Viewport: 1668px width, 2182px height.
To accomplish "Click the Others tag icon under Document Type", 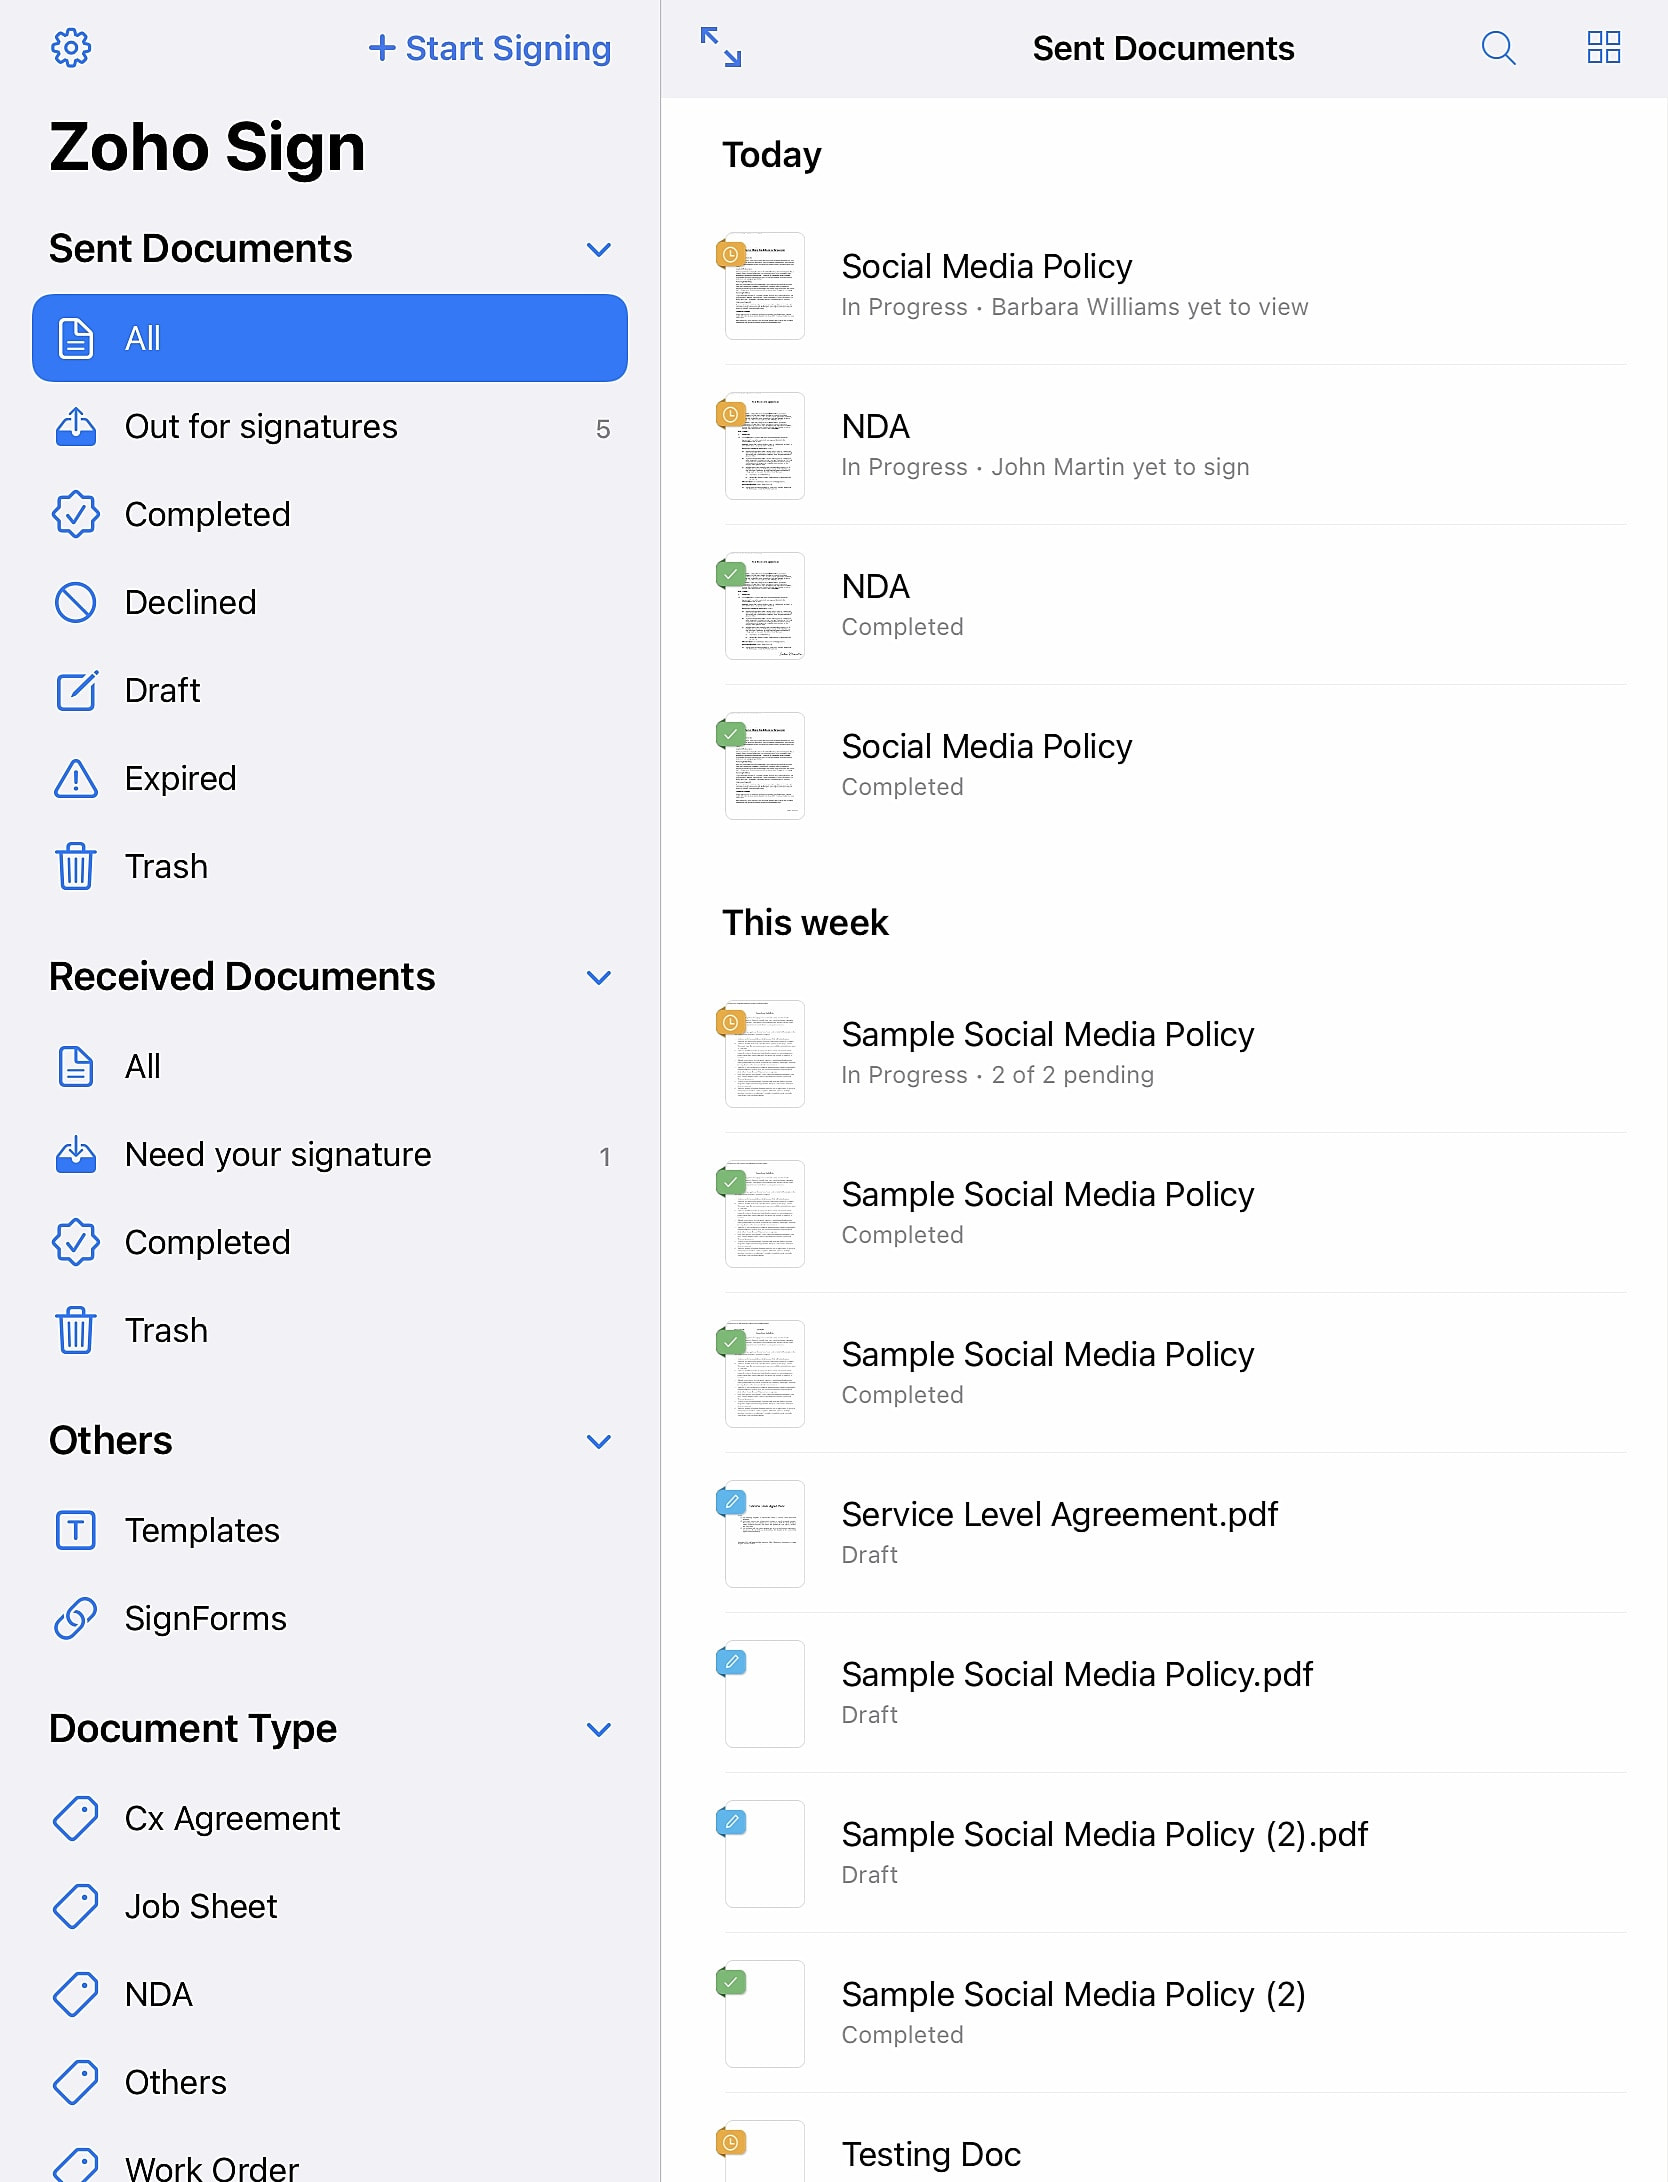I will click(76, 2083).
